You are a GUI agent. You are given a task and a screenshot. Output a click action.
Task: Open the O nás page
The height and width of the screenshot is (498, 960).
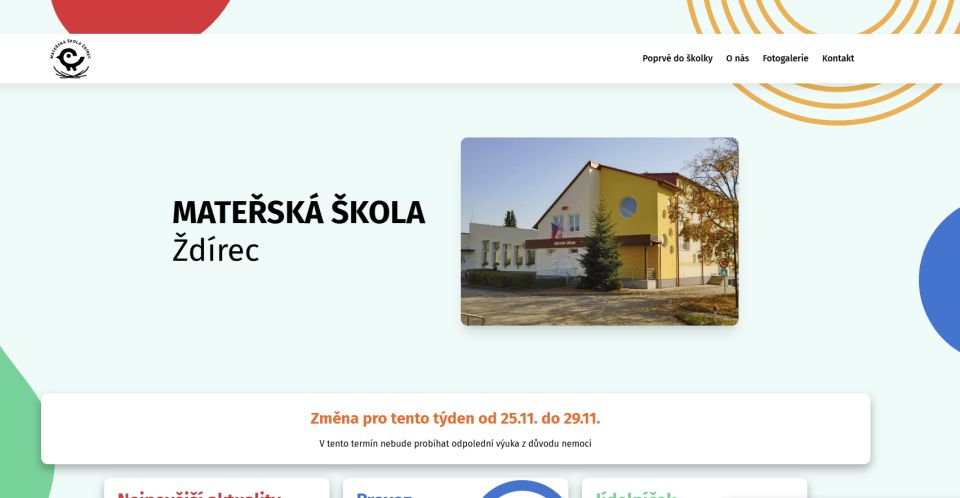pos(737,58)
